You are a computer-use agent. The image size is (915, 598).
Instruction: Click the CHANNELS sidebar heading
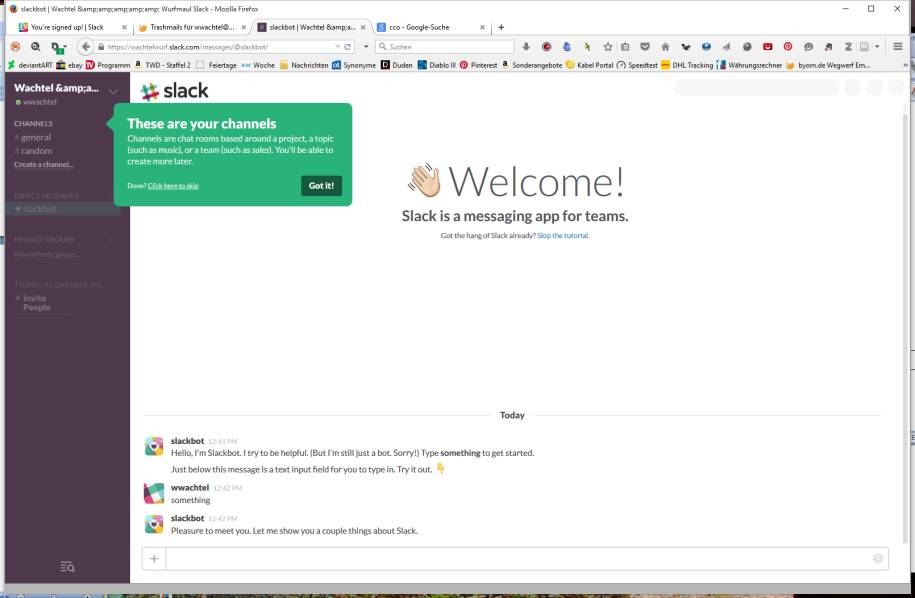click(33, 124)
